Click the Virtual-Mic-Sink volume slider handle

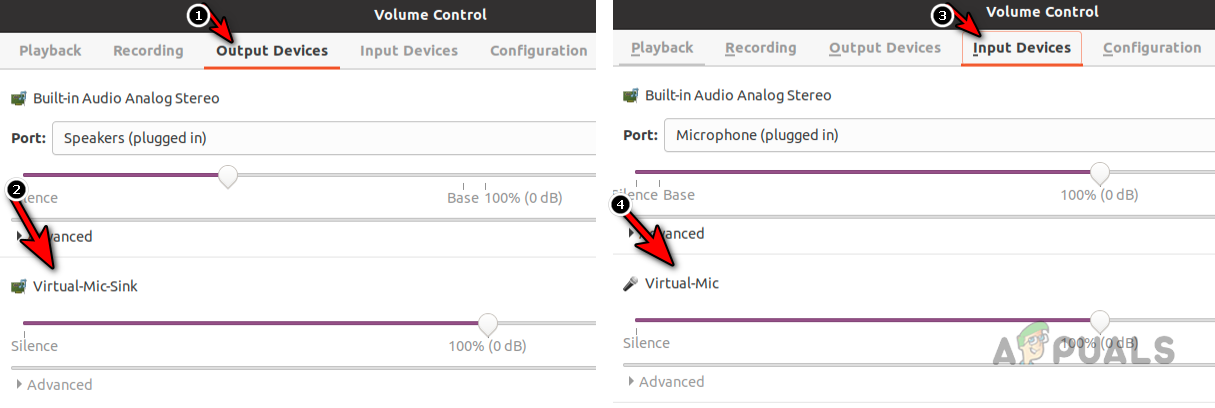tap(487, 323)
